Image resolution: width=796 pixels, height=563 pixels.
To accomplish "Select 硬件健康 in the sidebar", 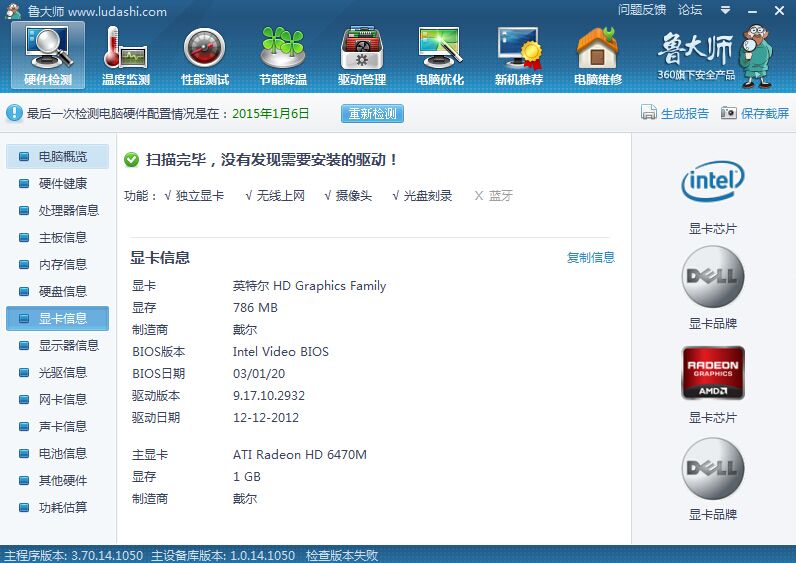I will pos(57,183).
